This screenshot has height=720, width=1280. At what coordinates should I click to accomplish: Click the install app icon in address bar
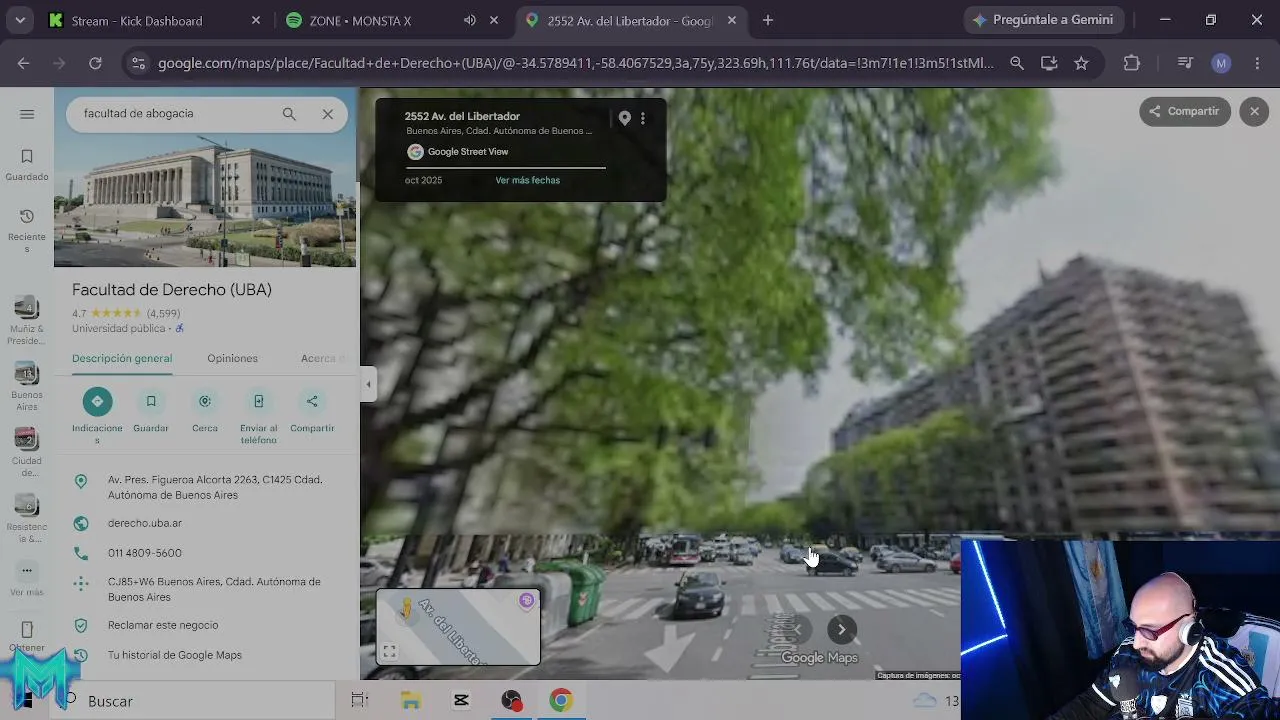pyautogui.click(x=1049, y=63)
